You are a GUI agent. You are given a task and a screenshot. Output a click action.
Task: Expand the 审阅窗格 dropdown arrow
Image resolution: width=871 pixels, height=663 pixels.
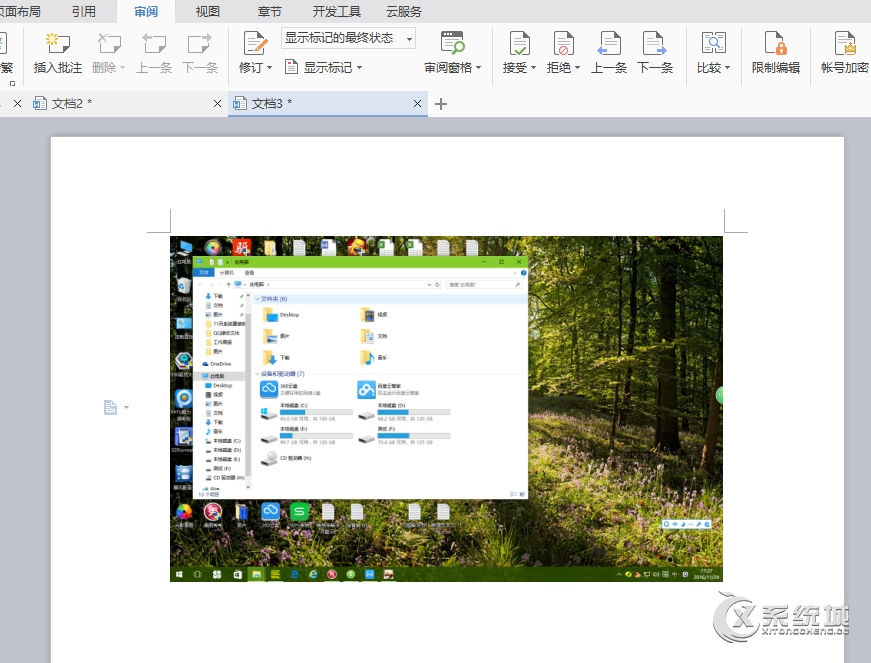point(478,68)
